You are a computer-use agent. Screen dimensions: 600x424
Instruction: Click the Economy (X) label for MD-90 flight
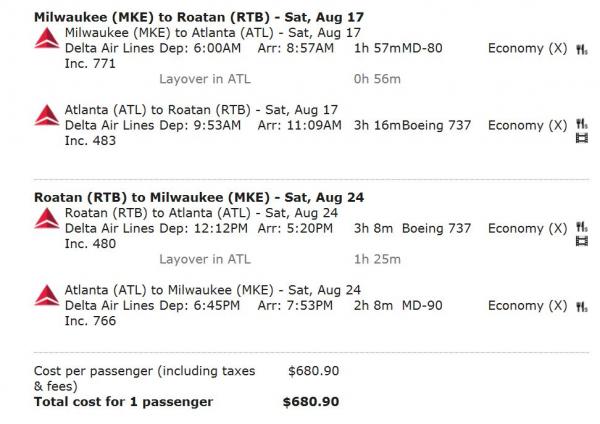click(x=527, y=306)
